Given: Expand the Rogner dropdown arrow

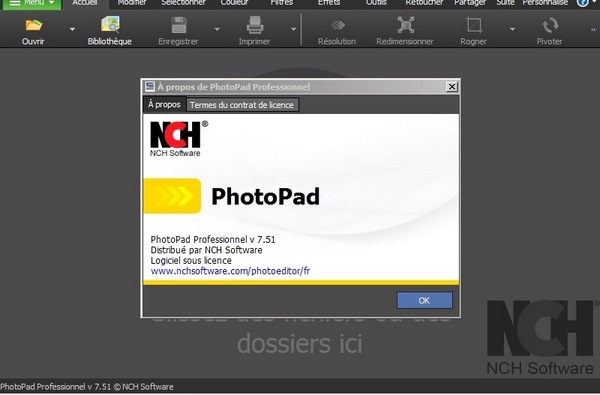Looking at the screenshot, I should point(512,29).
